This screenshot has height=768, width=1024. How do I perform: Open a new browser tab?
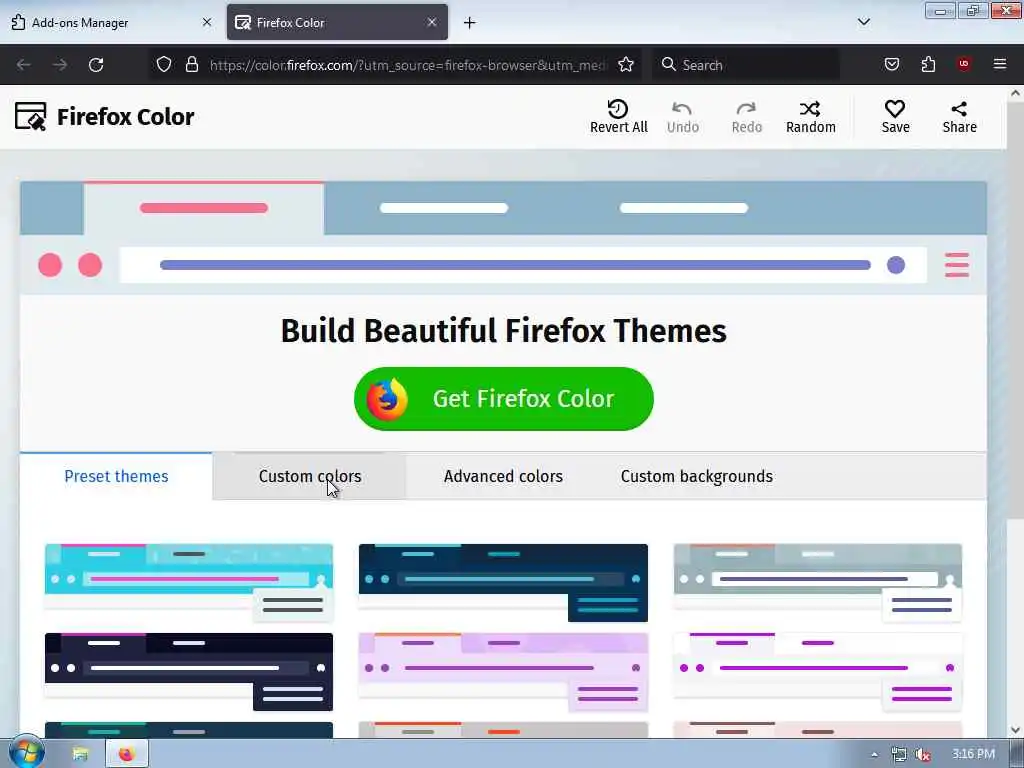(x=470, y=23)
